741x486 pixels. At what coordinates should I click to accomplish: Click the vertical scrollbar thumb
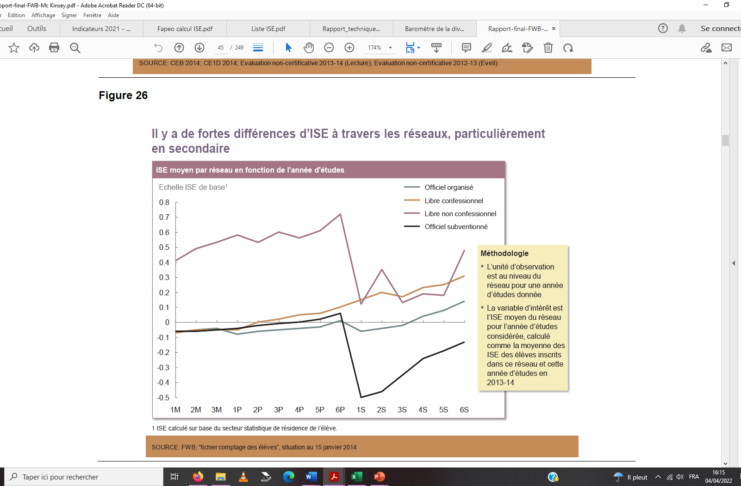click(725, 140)
